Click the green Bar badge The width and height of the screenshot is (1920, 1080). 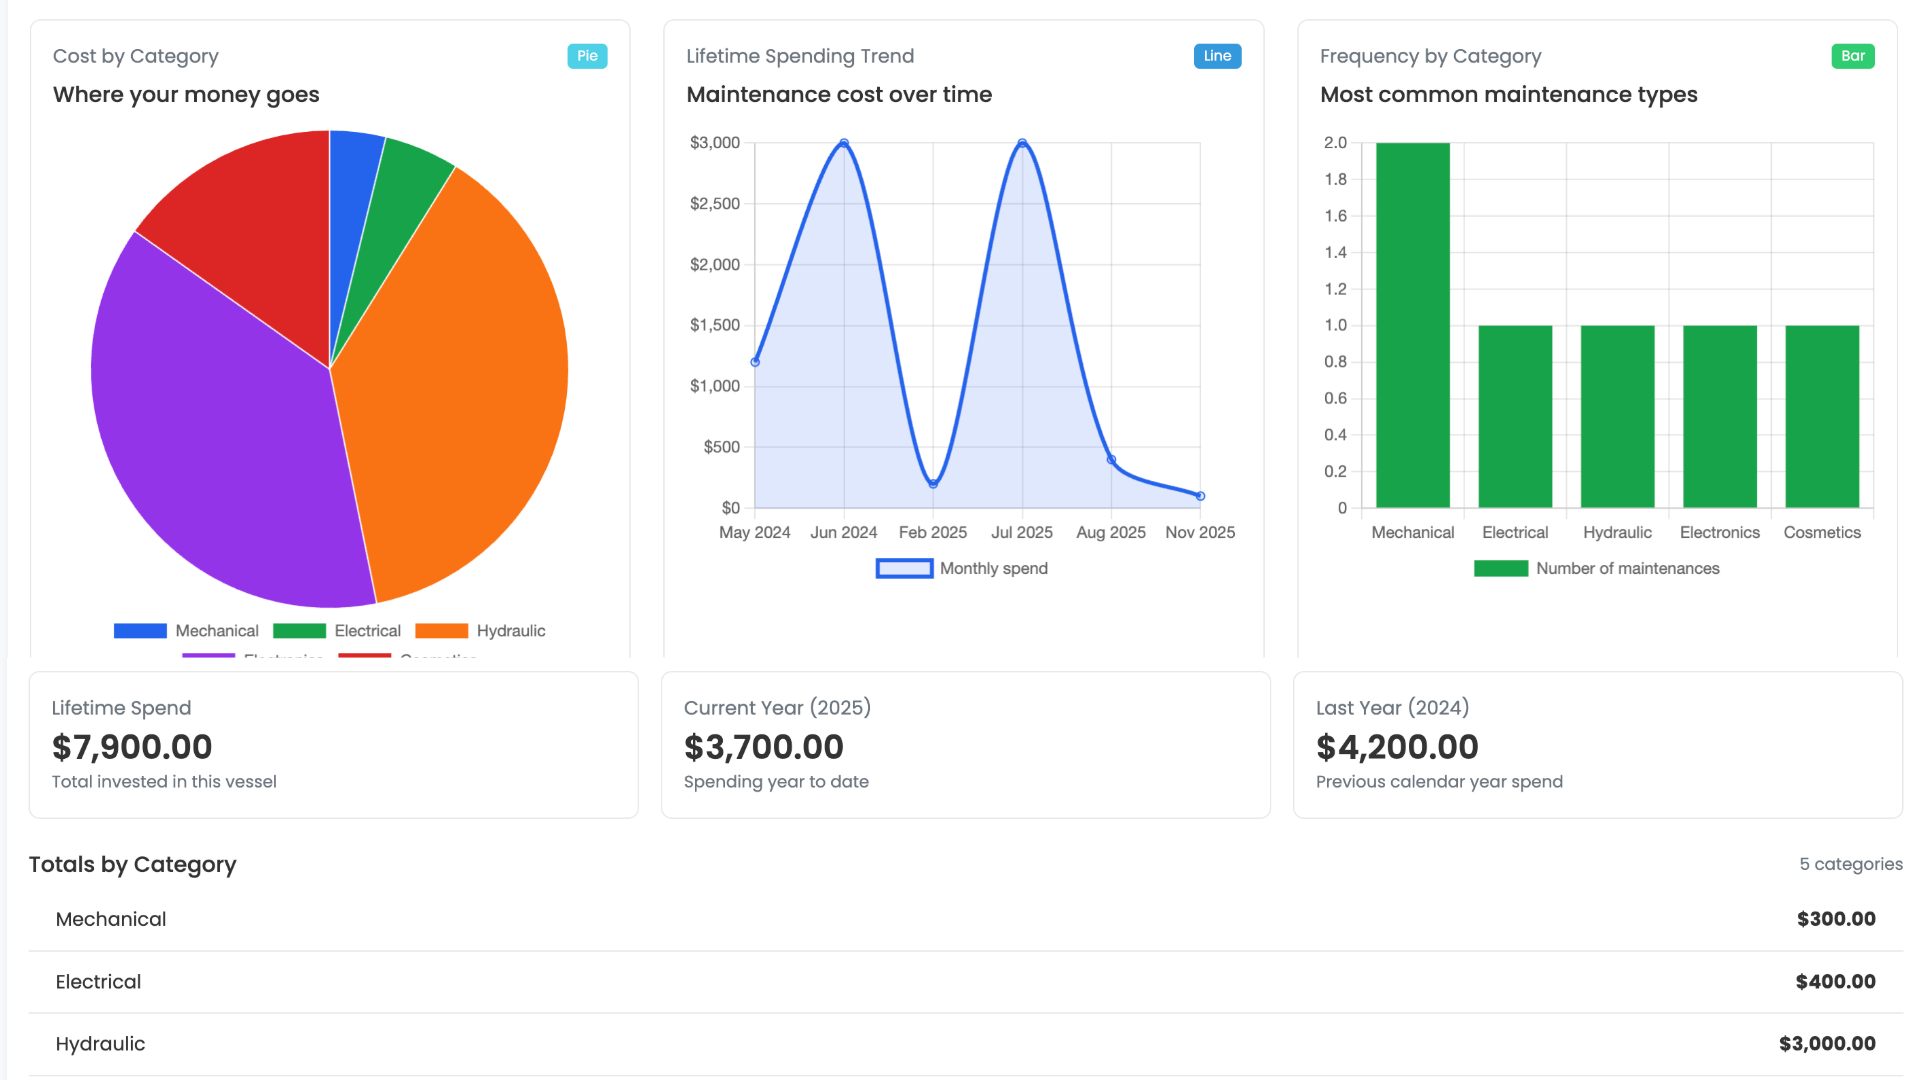1852,56
